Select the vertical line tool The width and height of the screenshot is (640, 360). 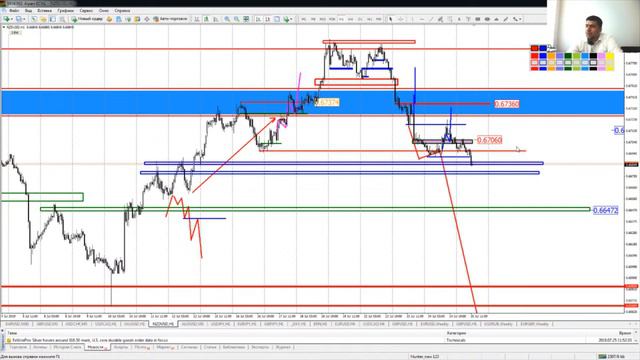click(412, 19)
